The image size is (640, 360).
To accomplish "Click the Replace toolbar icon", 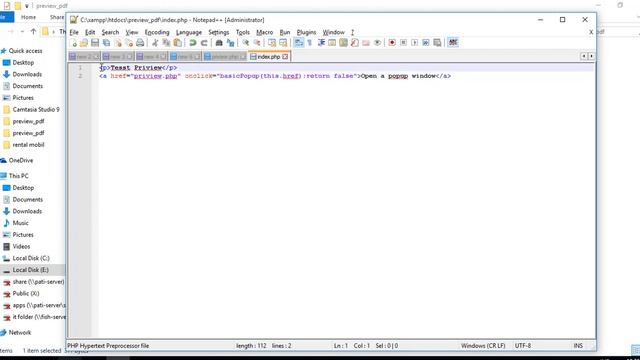I will point(230,43).
